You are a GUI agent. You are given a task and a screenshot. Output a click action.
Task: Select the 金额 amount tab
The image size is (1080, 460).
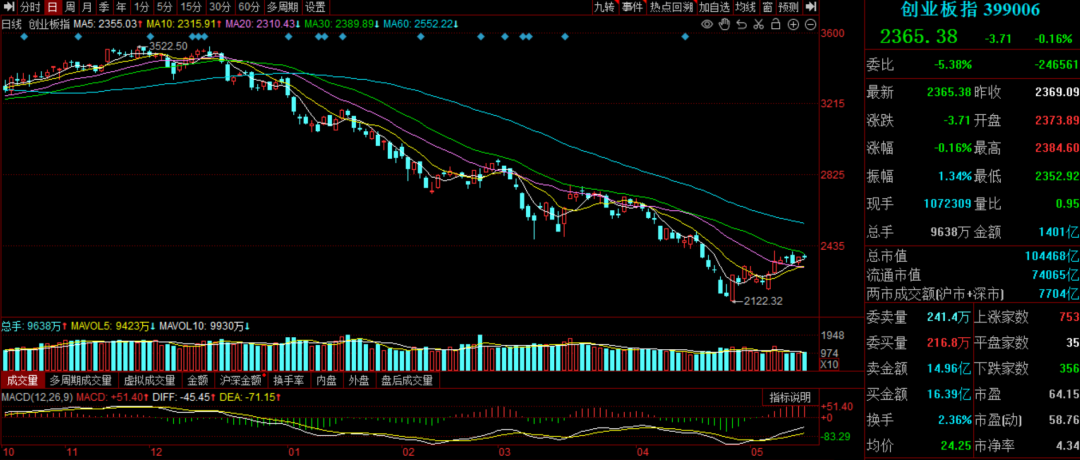198,380
